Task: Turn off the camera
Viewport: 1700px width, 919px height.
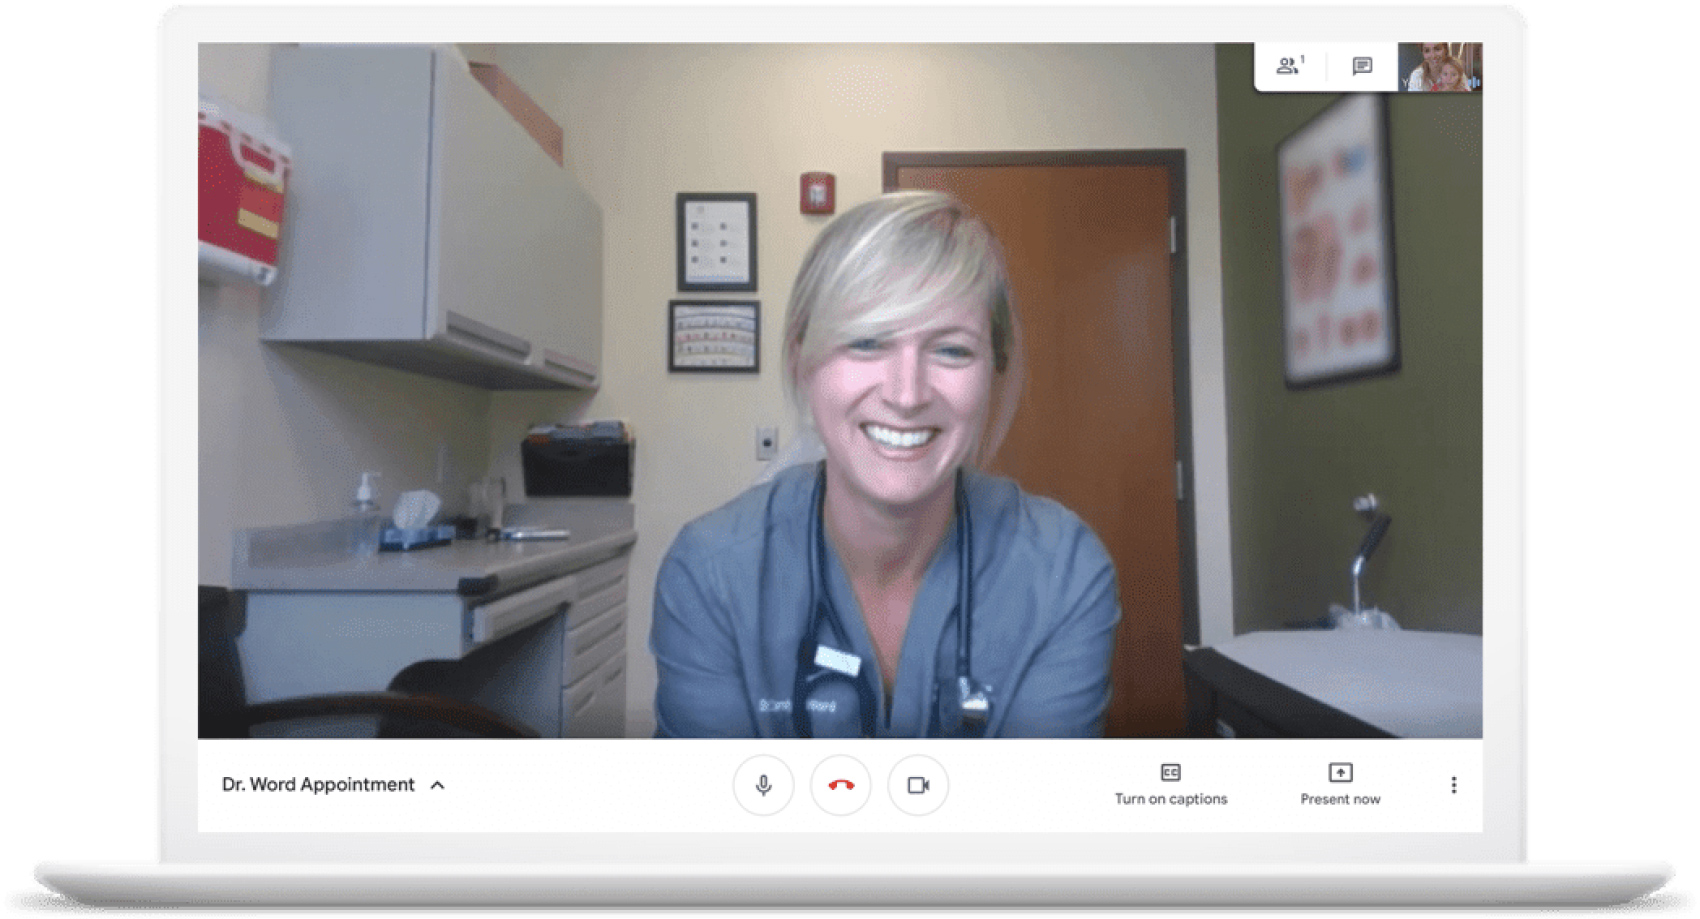Action: (918, 785)
